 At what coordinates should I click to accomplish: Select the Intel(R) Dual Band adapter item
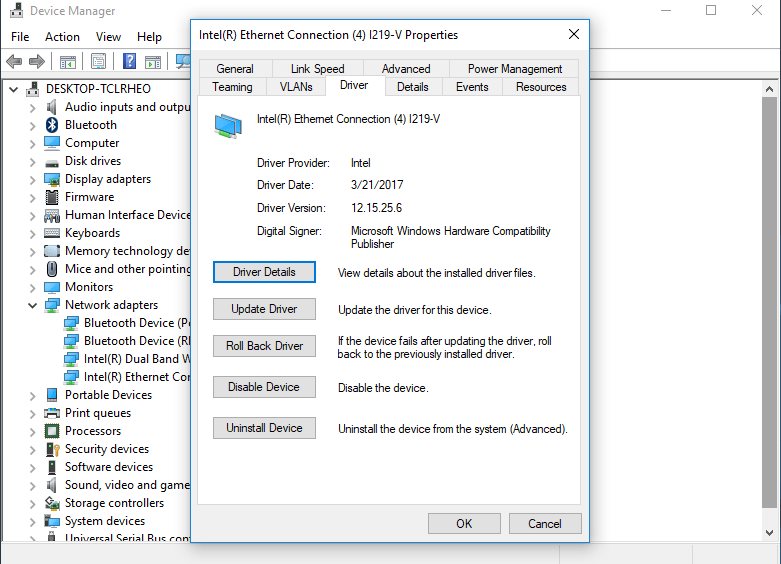(x=127, y=359)
